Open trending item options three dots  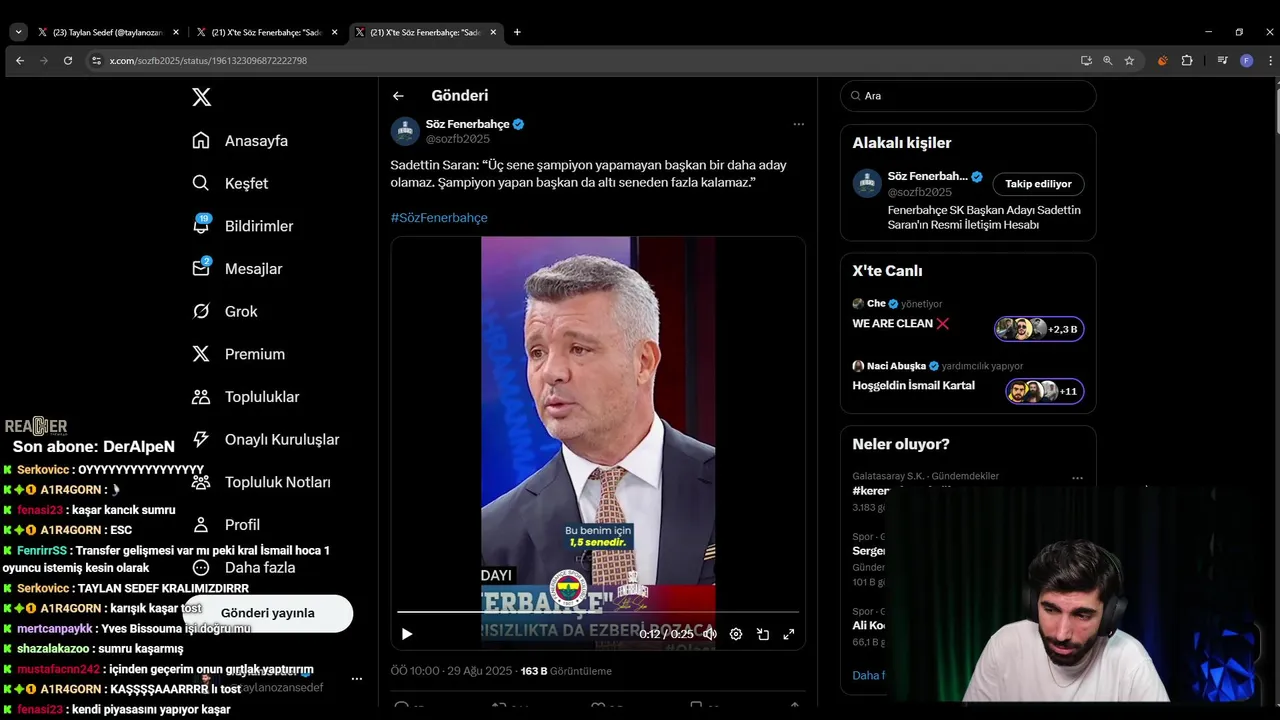(x=1077, y=478)
